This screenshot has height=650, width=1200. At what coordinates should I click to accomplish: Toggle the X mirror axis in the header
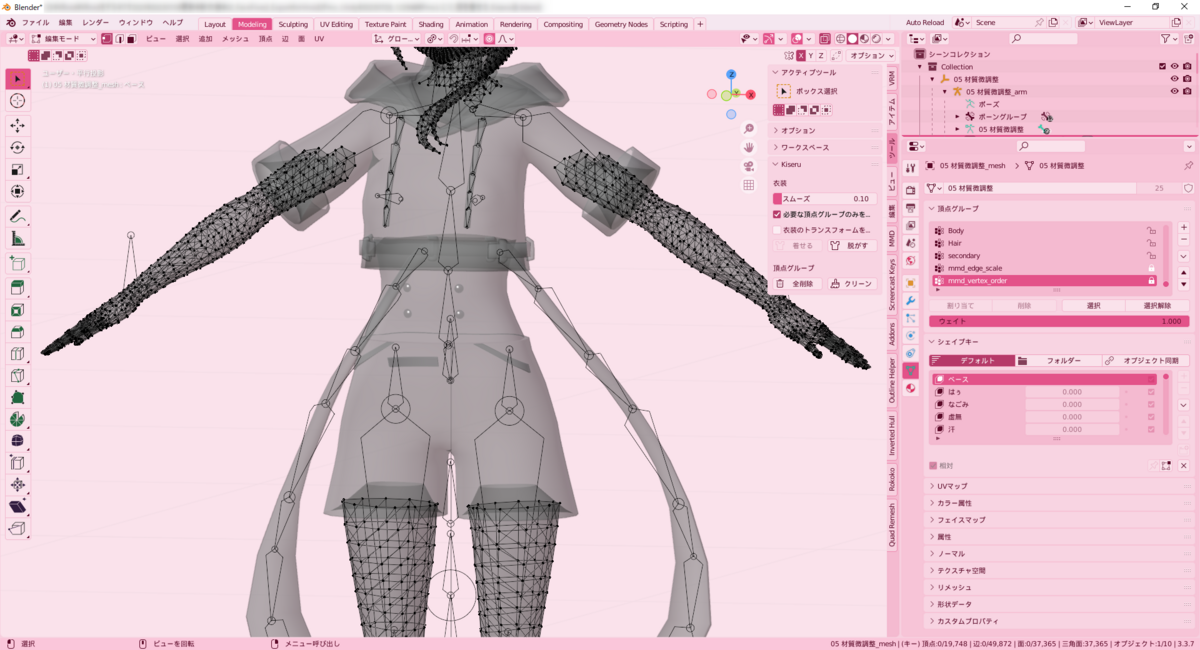coord(801,56)
